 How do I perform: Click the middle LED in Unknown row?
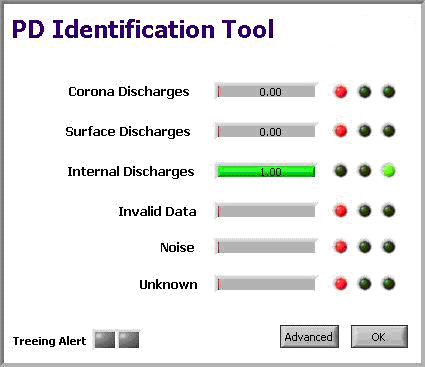tap(365, 284)
